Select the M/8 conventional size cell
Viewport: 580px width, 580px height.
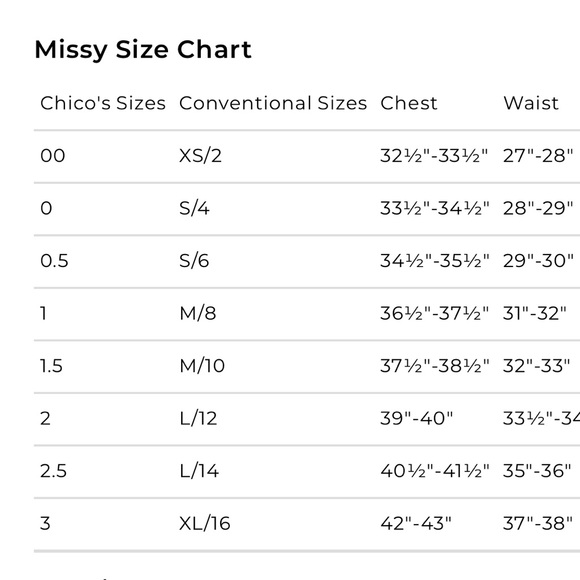click(x=198, y=313)
